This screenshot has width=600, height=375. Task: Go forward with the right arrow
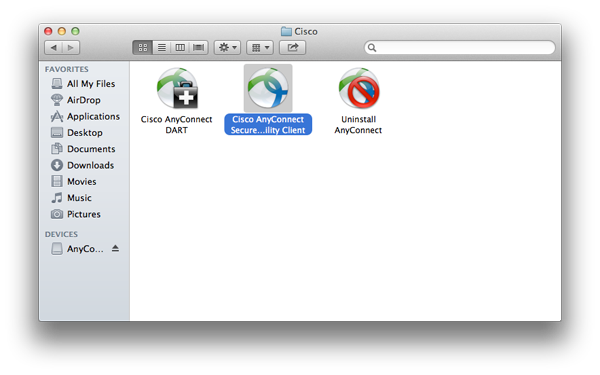click(71, 47)
